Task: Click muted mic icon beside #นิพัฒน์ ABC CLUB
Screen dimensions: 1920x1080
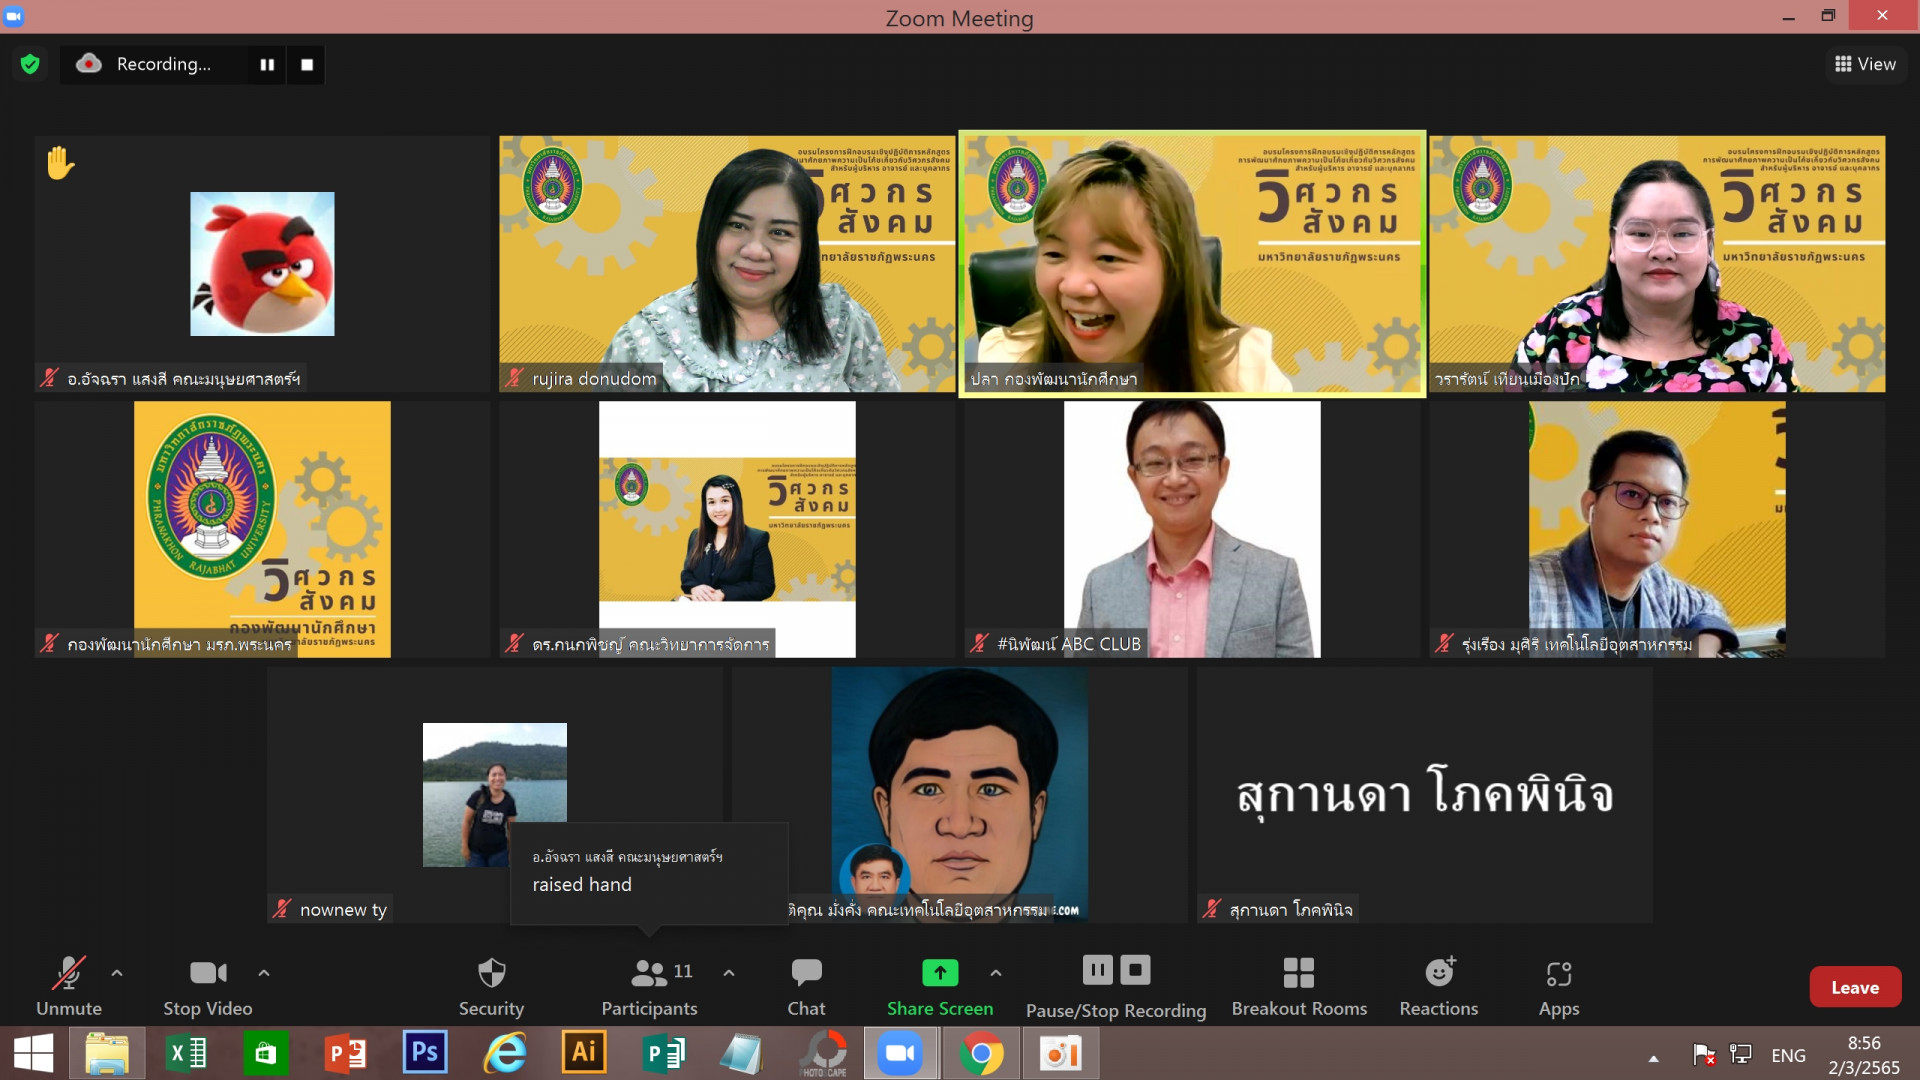Action: (979, 643)
